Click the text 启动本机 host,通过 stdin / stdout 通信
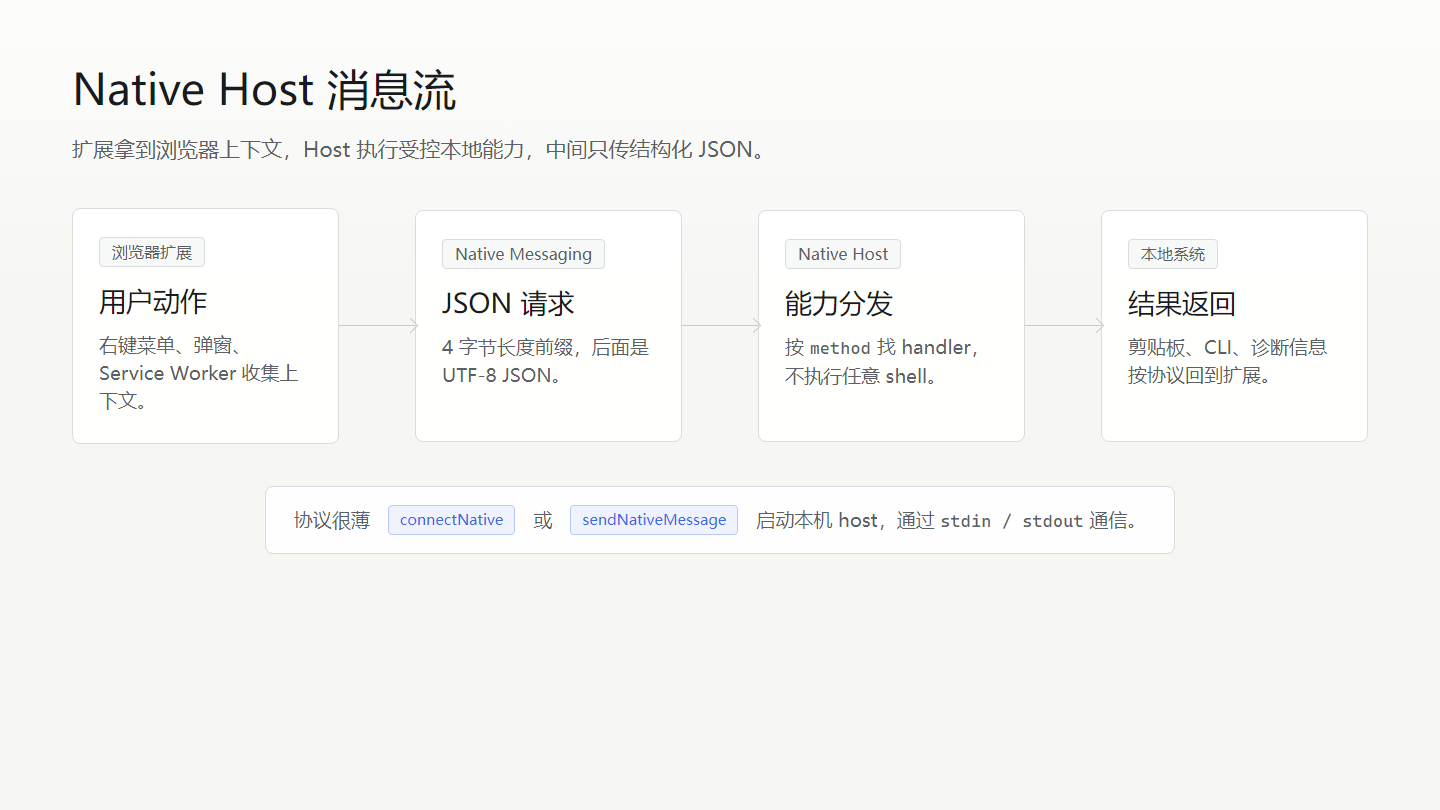The width and height of the screenshot is (1440, 810). pos(950,520)
